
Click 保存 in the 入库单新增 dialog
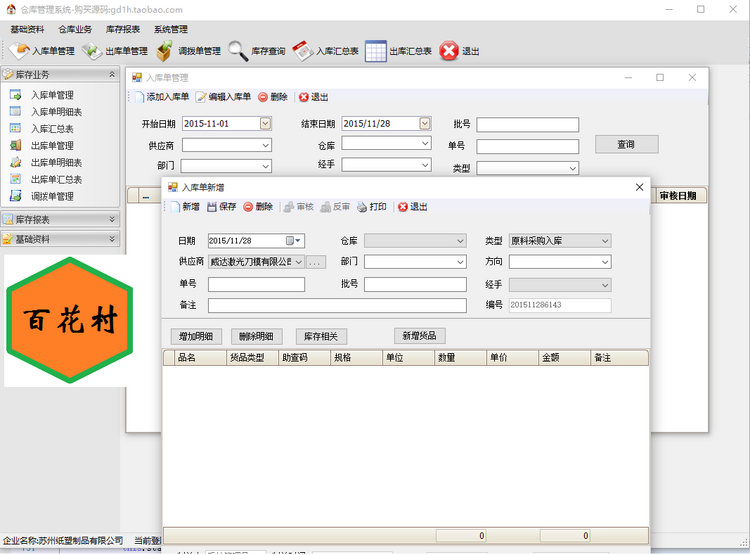tap(222, 207)
